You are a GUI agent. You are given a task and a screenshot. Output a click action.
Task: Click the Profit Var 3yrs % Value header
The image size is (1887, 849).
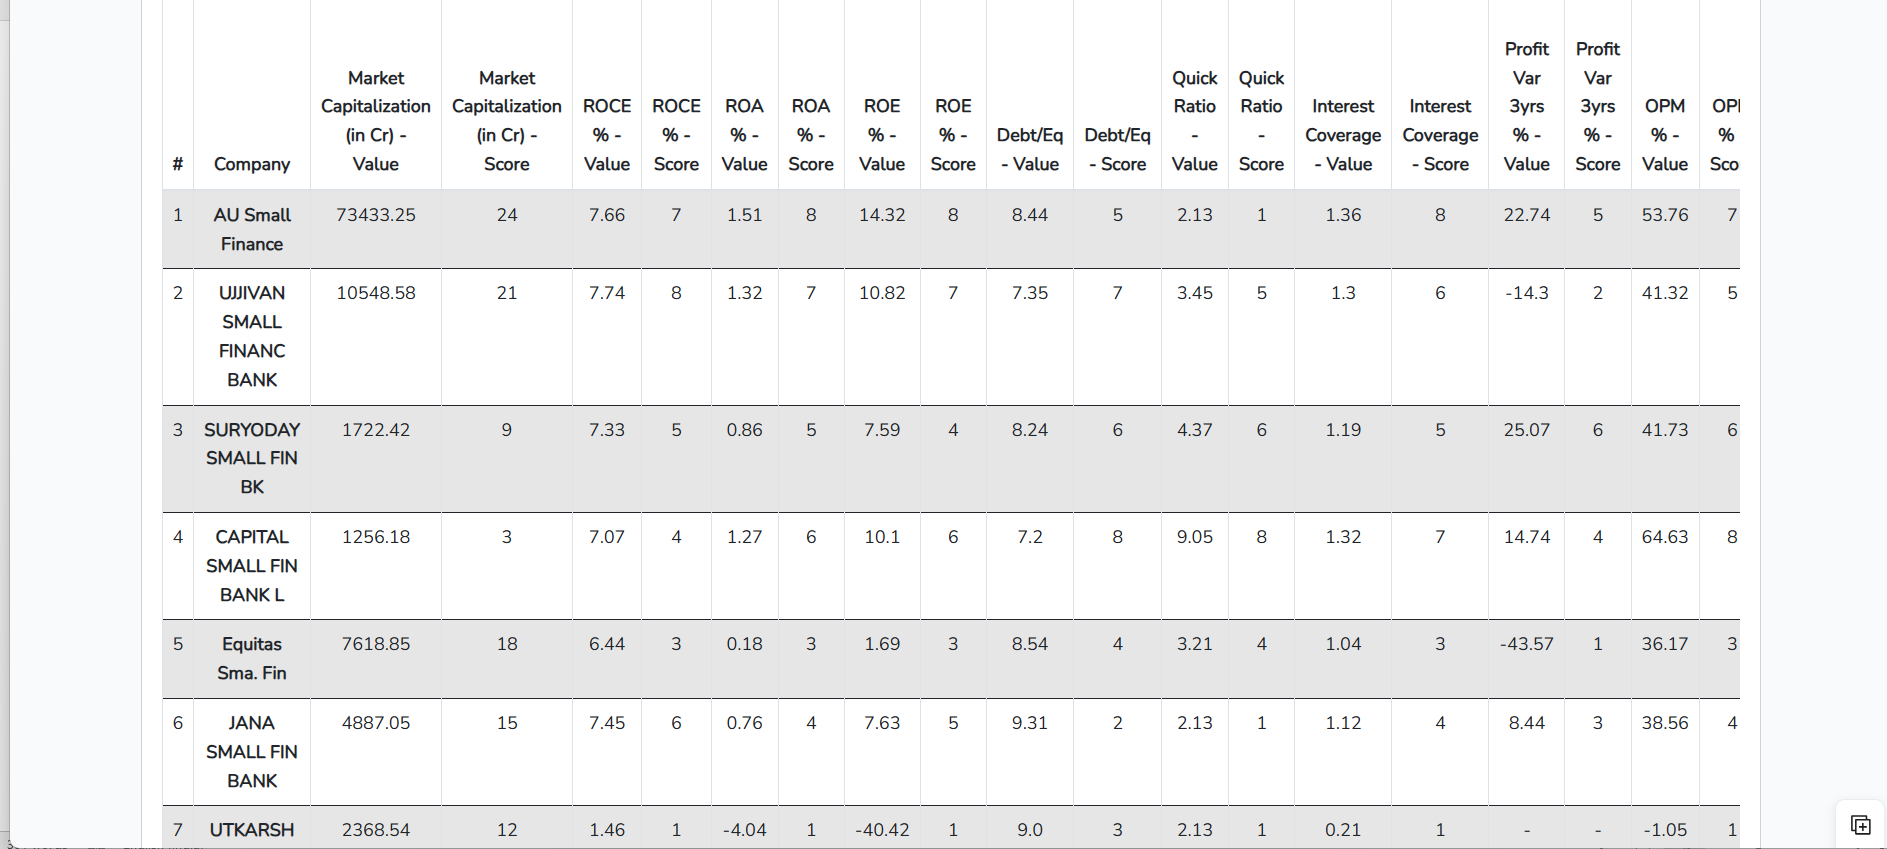coord(1527,106)
